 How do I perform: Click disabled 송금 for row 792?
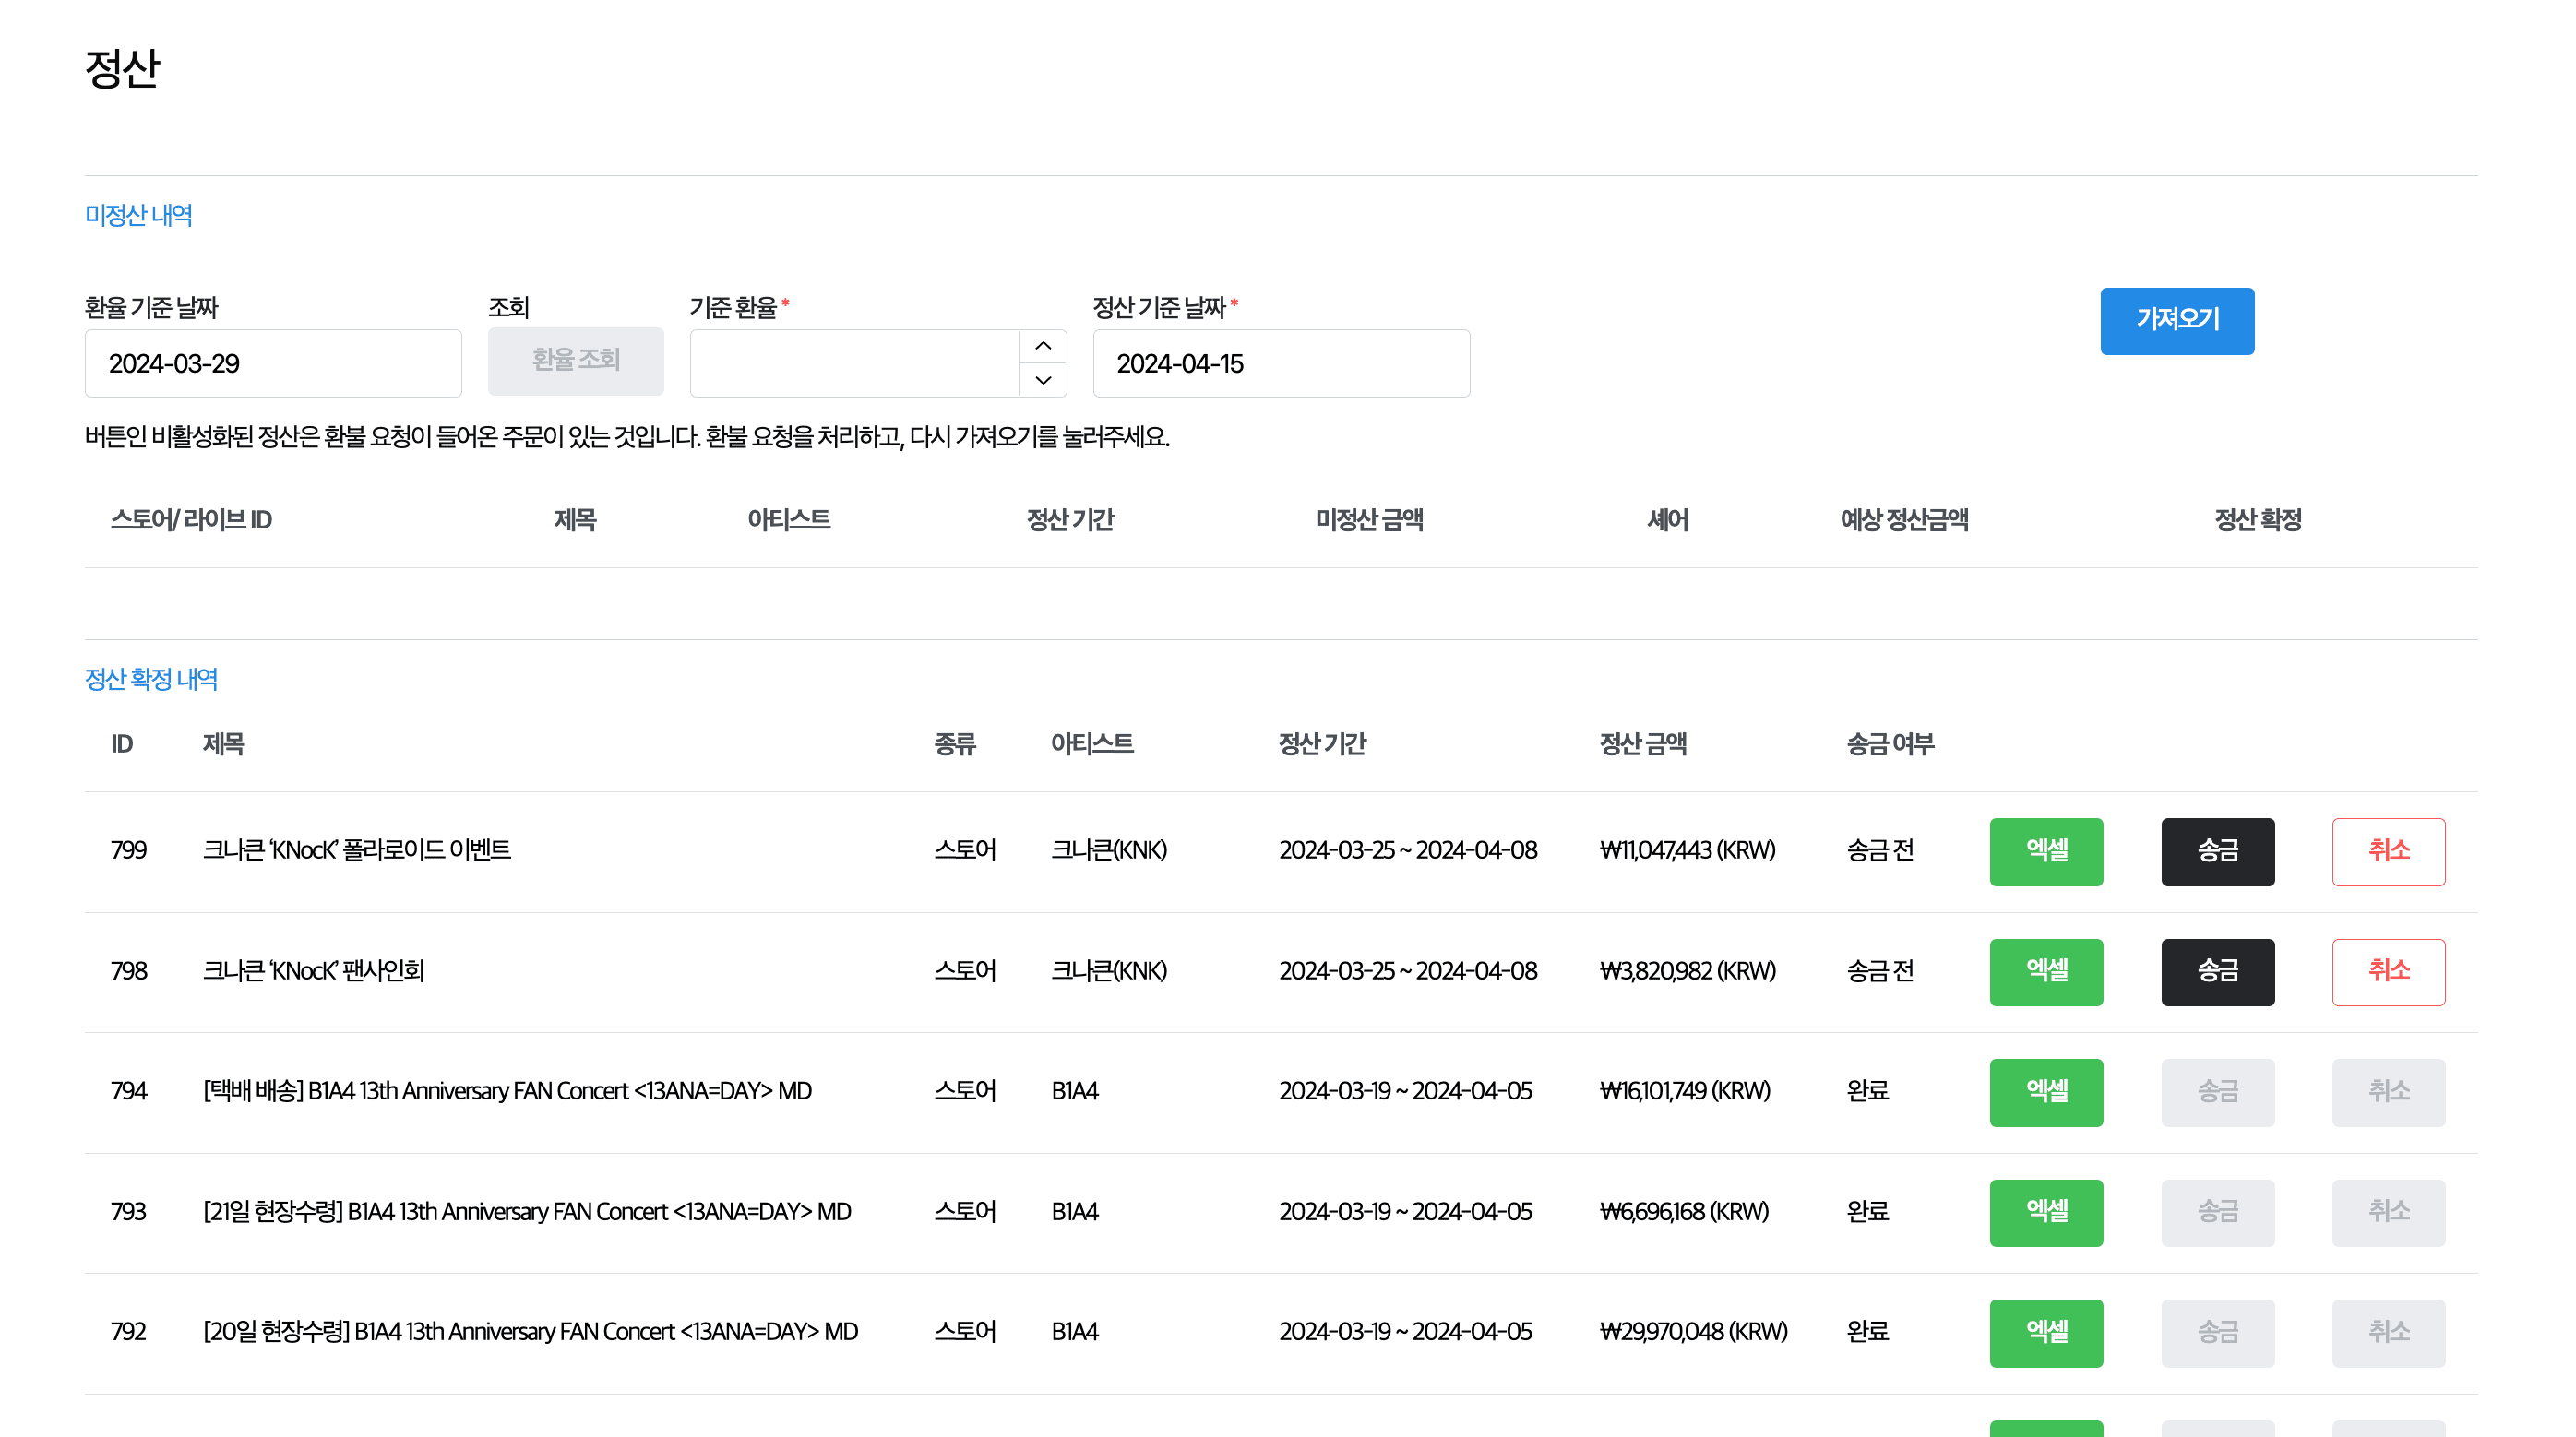point(2217,1334)
